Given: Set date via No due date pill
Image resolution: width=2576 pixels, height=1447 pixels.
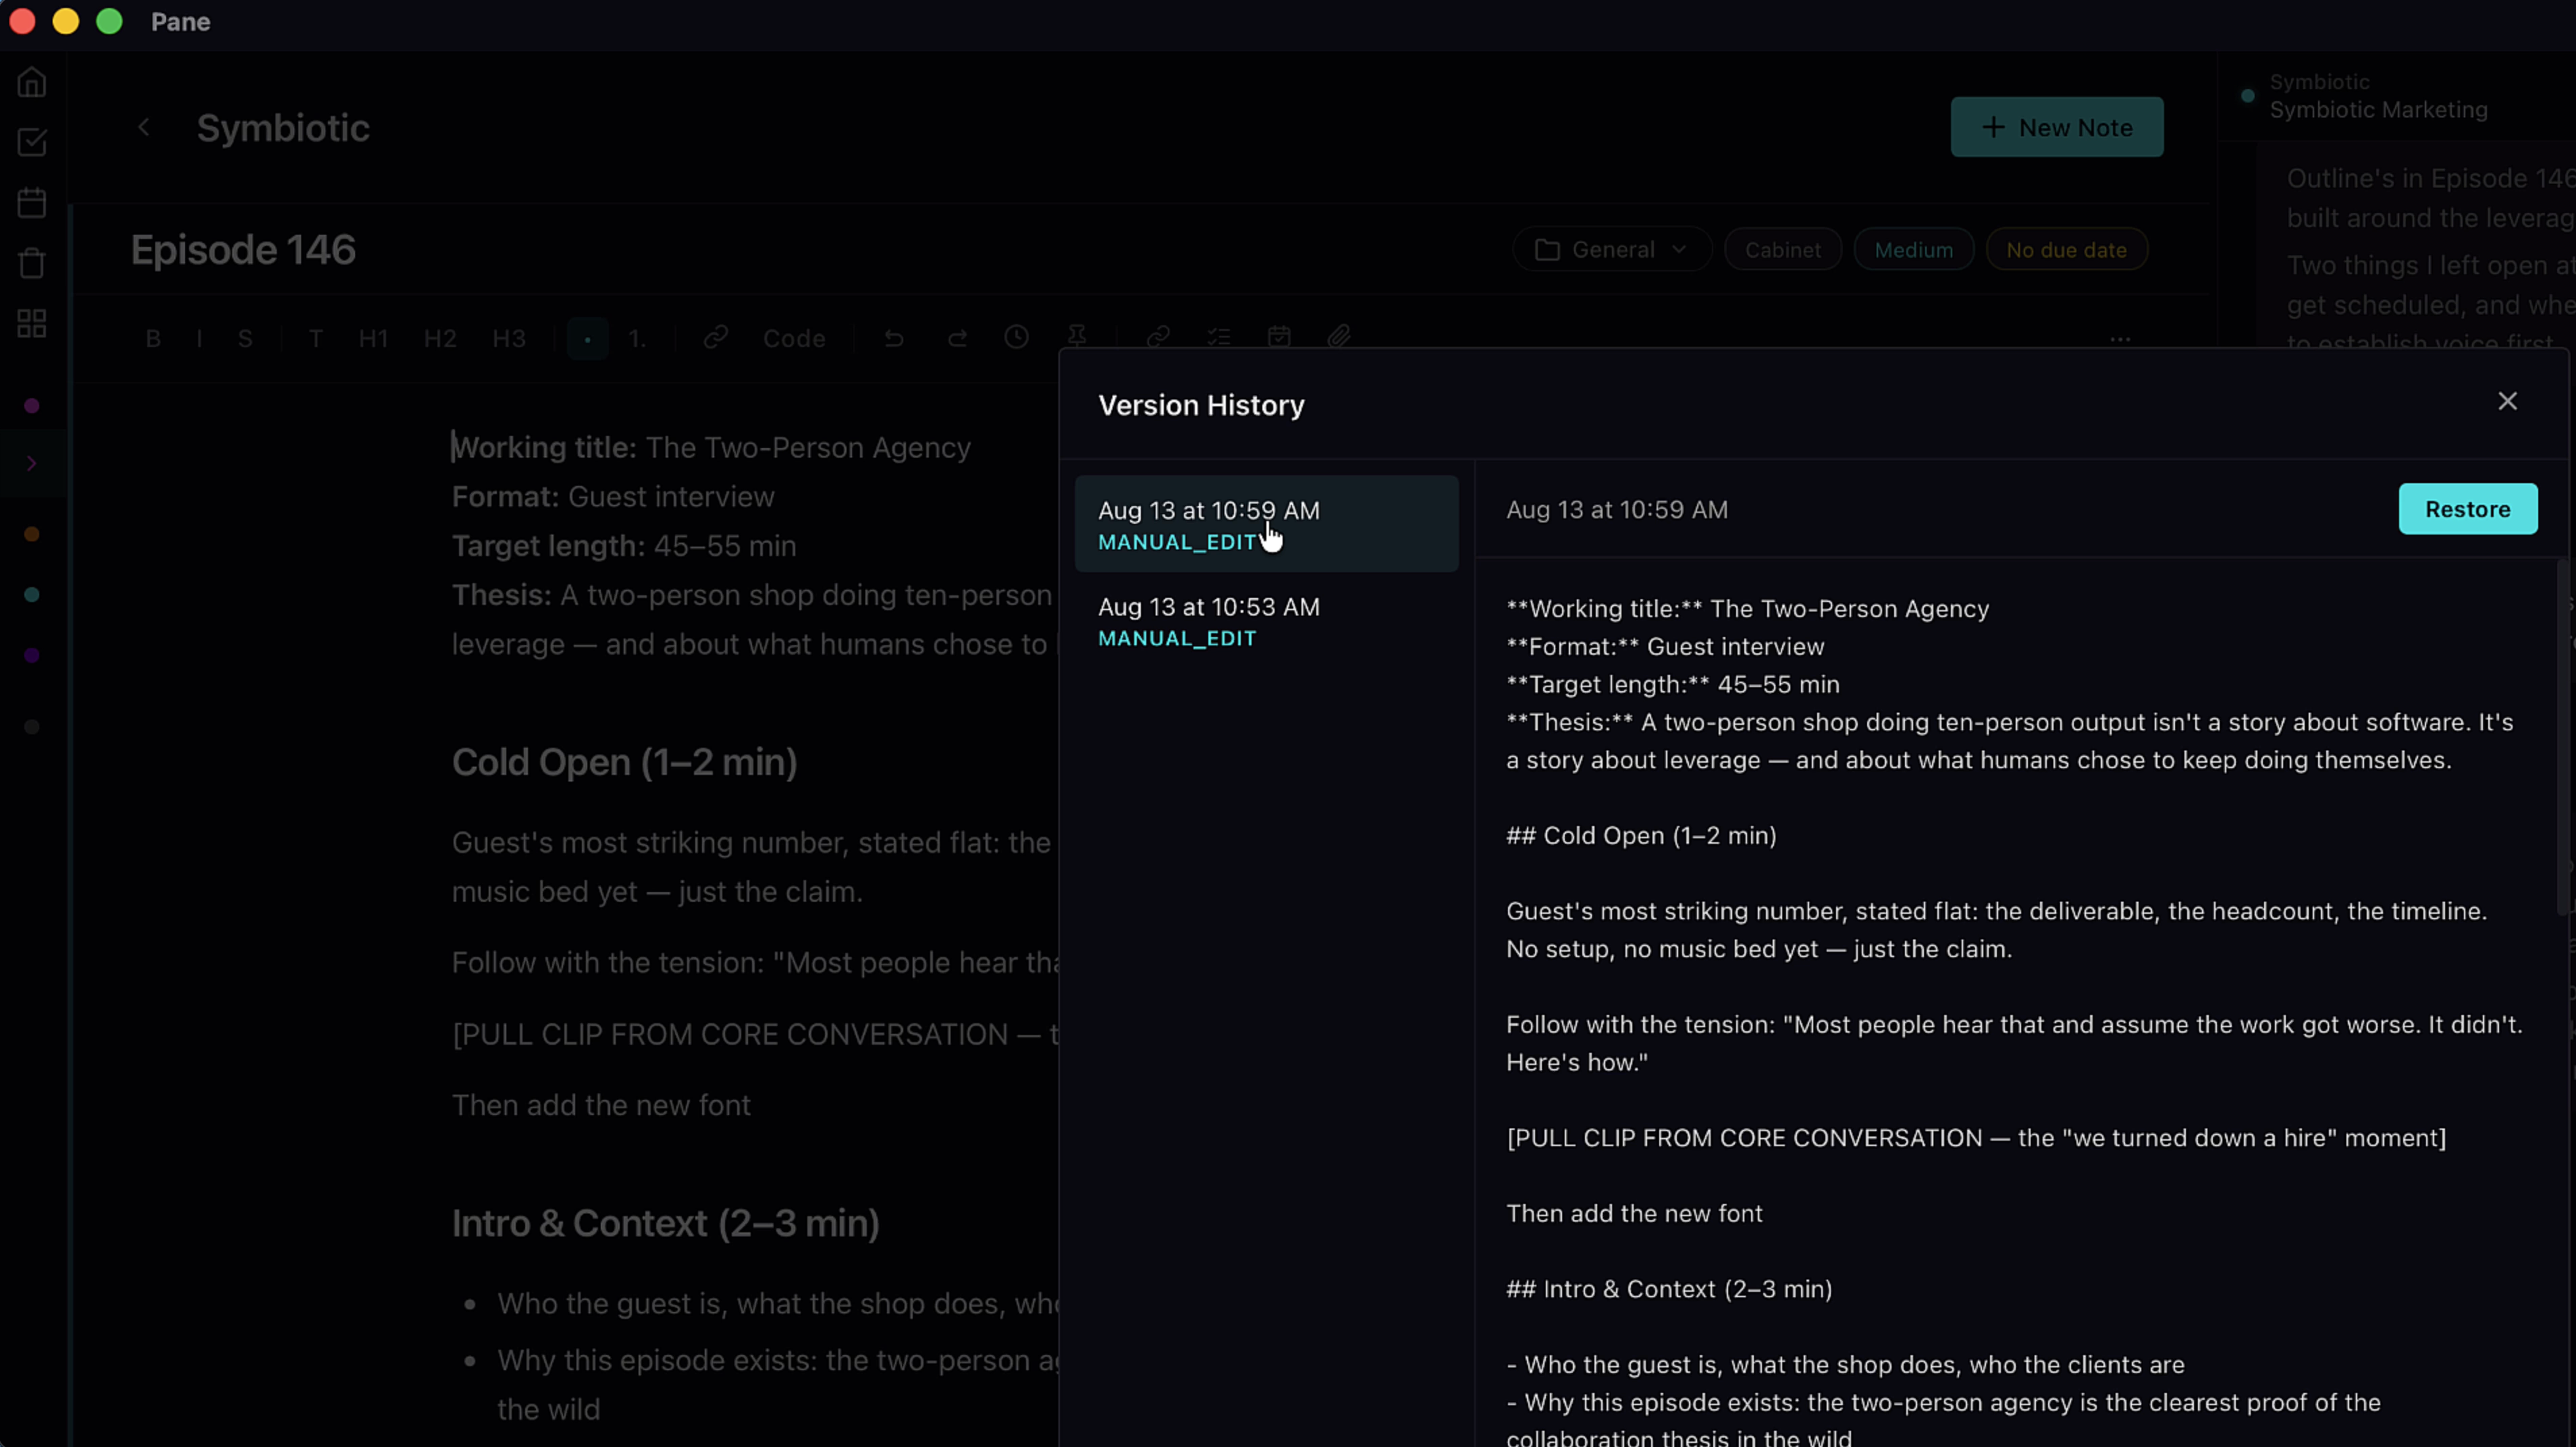Looking at the screenshot, I should tap(2066, 250).
